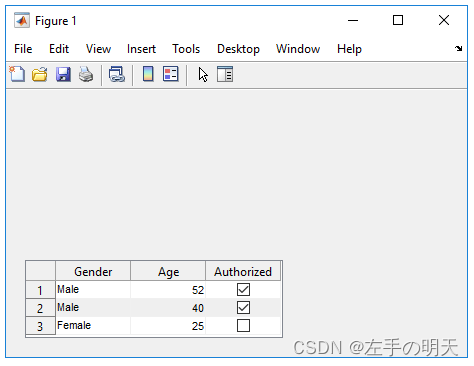Open the Property Inspector icon

[225, 74]
